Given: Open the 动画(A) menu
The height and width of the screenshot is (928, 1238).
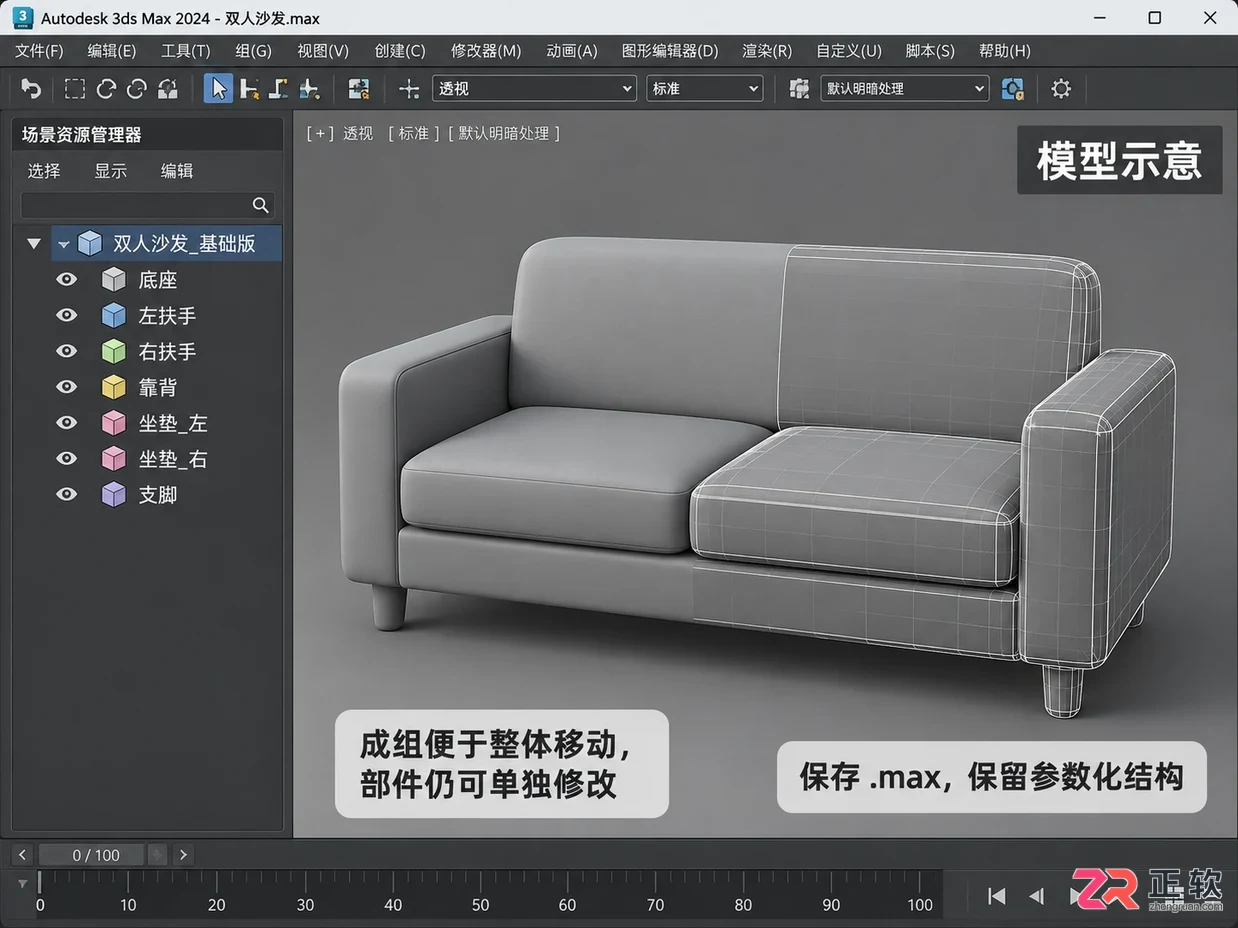Looking at the screenshot, I should tap(572, 51).
